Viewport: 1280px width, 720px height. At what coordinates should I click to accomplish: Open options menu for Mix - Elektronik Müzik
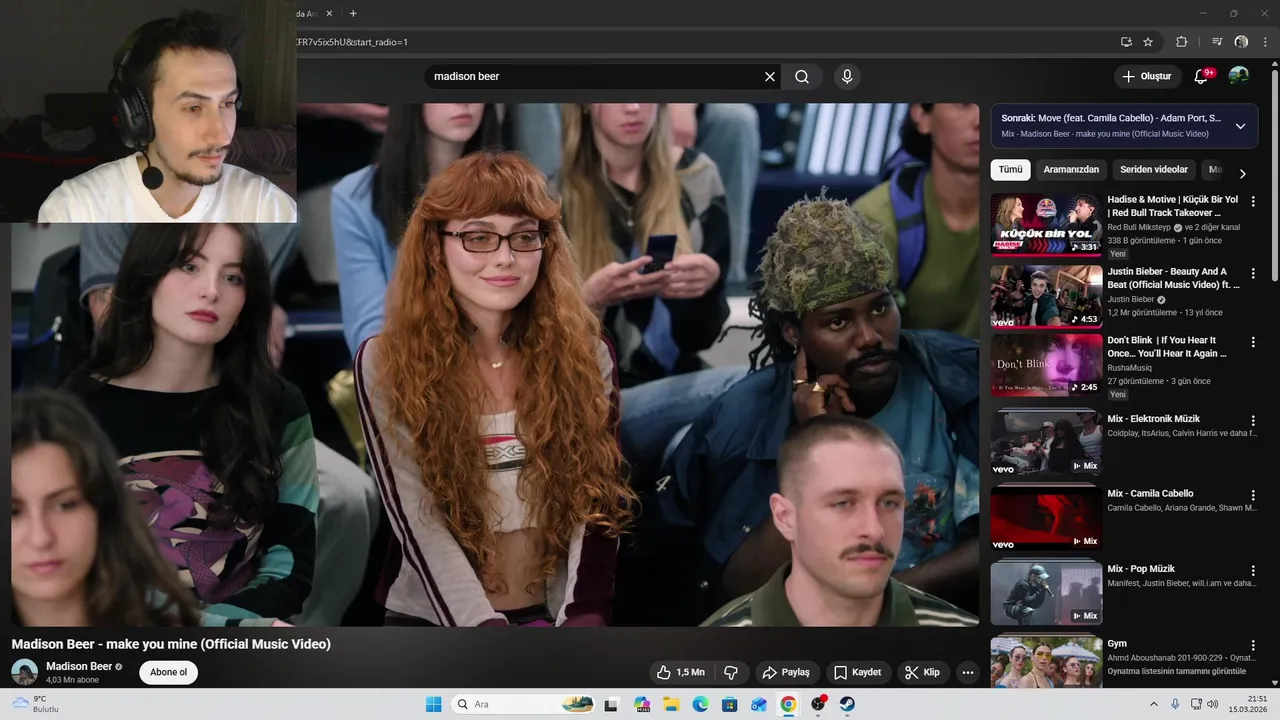coord(1253,421)
